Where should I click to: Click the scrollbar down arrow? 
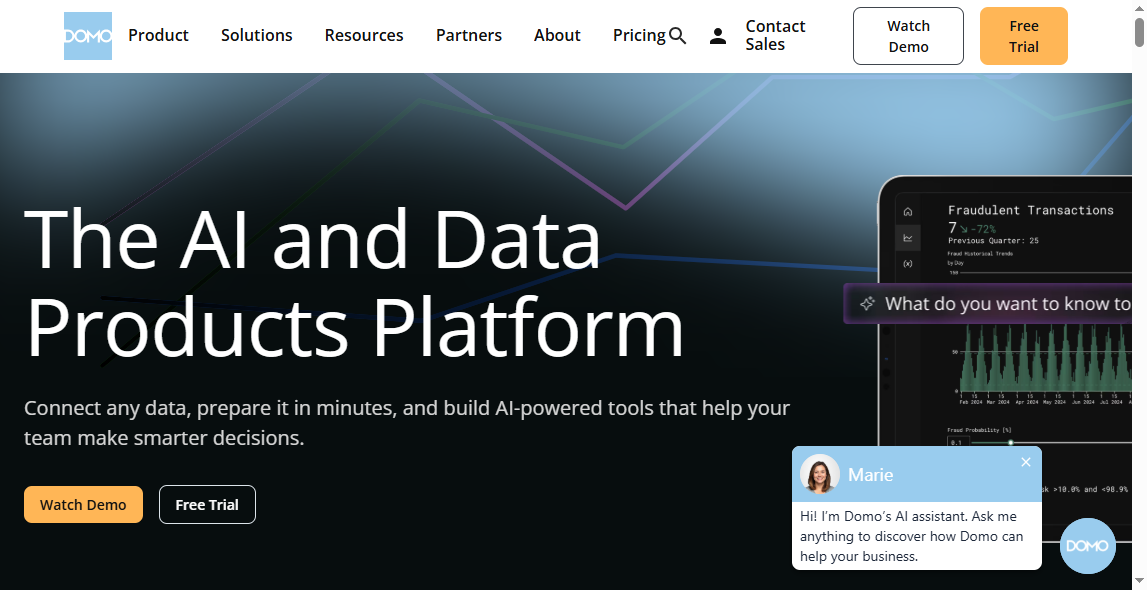[1140, 583]
